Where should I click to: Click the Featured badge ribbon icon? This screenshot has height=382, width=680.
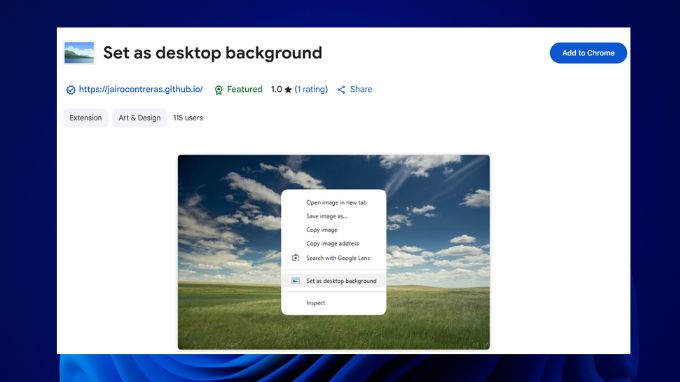pos(219,90)
